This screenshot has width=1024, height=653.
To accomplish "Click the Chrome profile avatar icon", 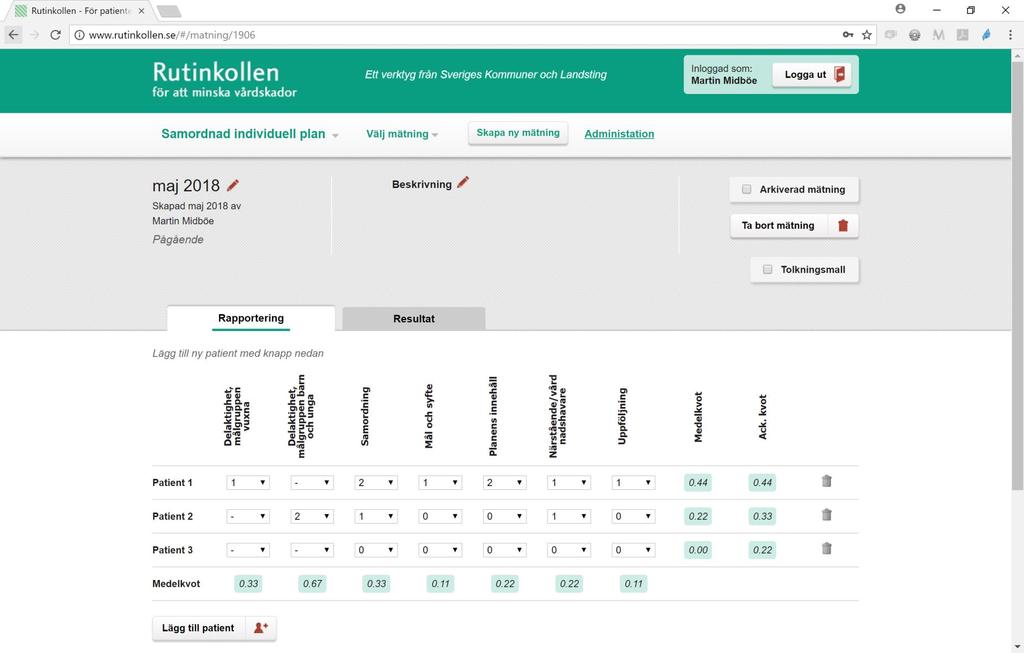I will tap(901, 9).
